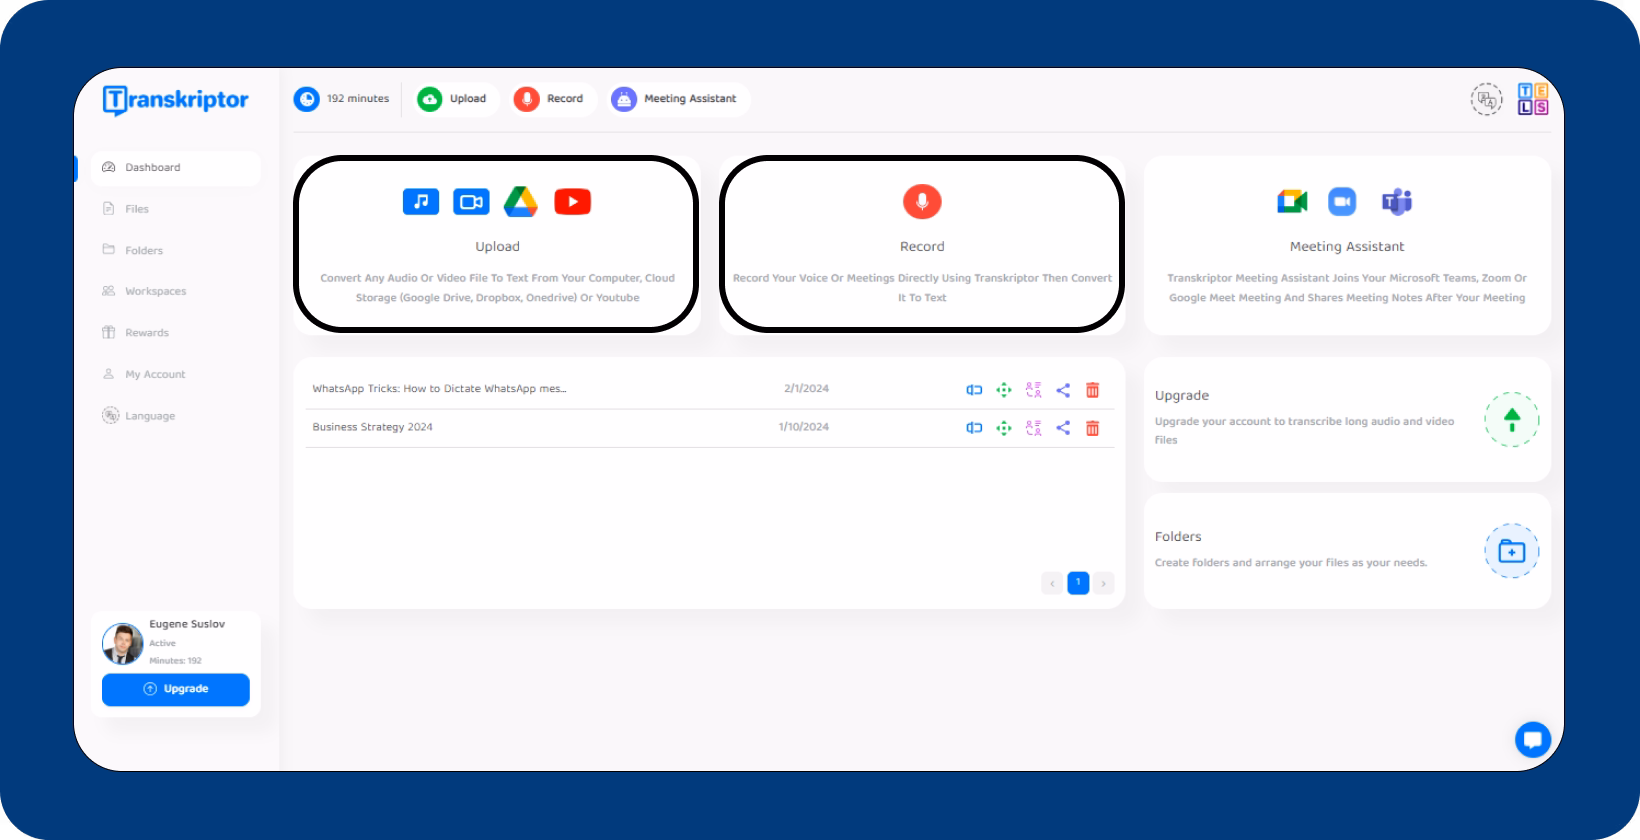The width and height of the screenshot is (1640, 840).
Task: Click the create new folder icon
Action: pyautogui.click(x=1511, y=551)
